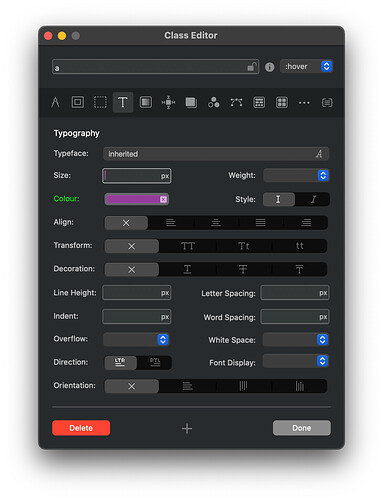Clear the Orientation setting with X

(132, 386)
